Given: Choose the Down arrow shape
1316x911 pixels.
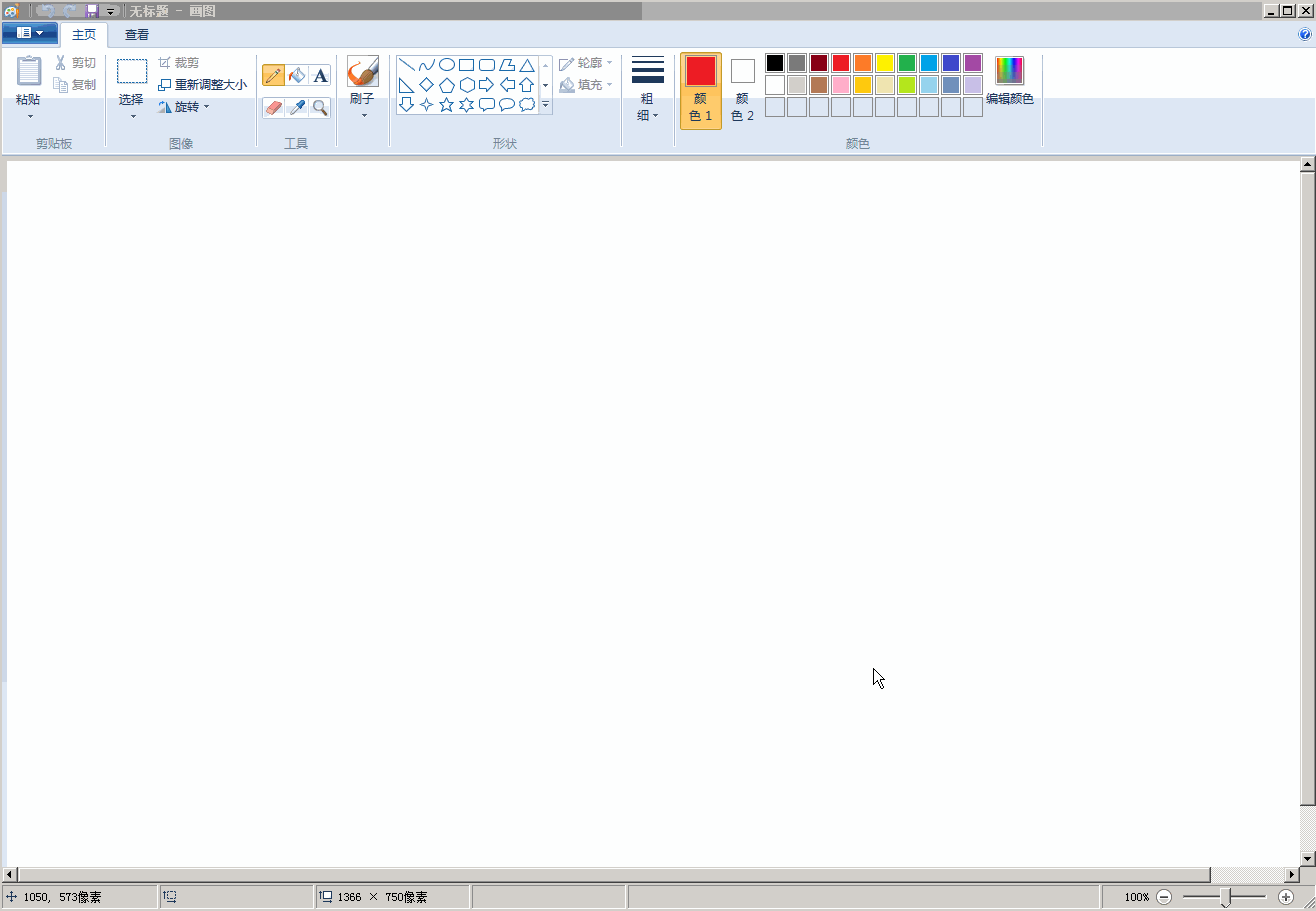Looking at the screenshot, I should (x=407, y=104).
